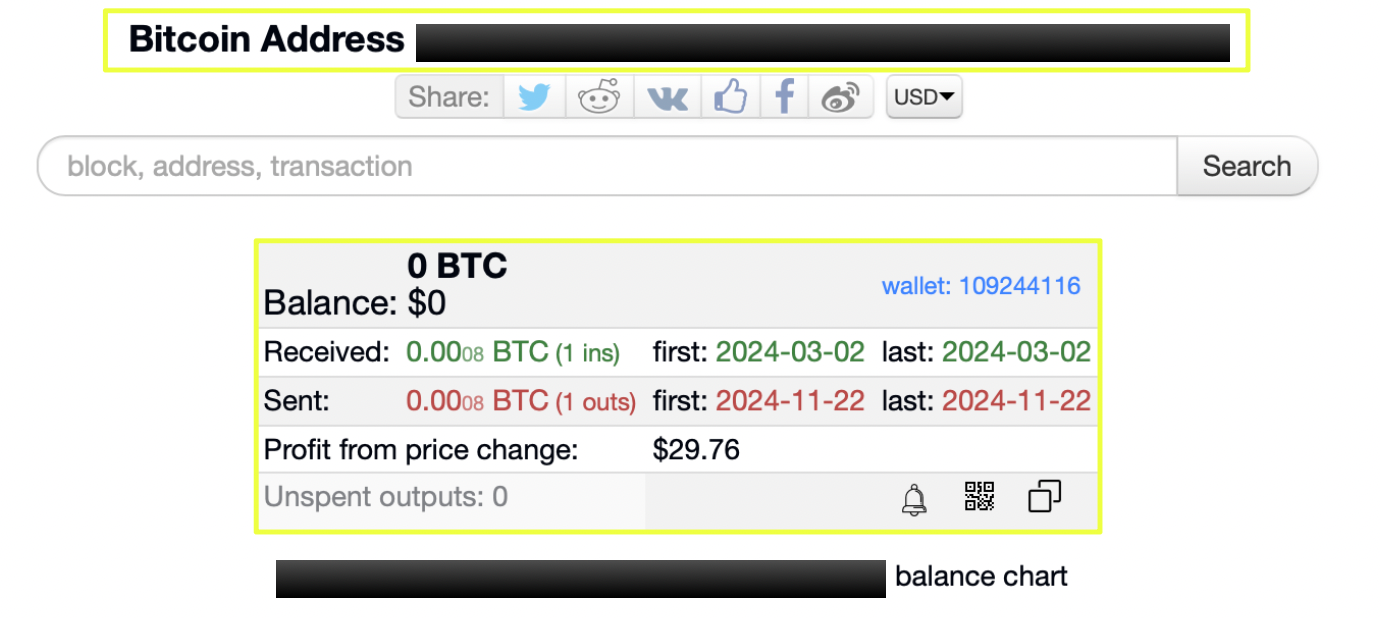Open the USD currency dropdown
The image size is (1380, 618).
tap(924, 97)
